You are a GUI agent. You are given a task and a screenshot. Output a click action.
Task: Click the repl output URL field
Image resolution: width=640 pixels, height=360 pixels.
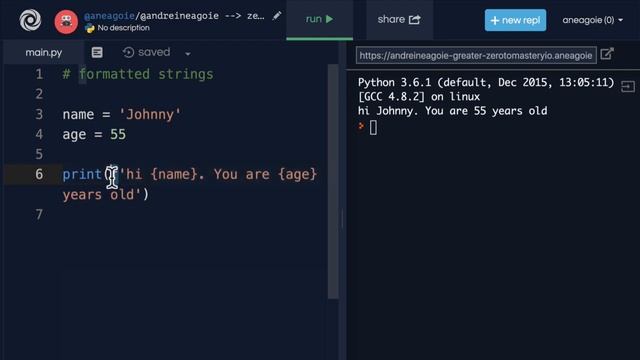(476, 56)
